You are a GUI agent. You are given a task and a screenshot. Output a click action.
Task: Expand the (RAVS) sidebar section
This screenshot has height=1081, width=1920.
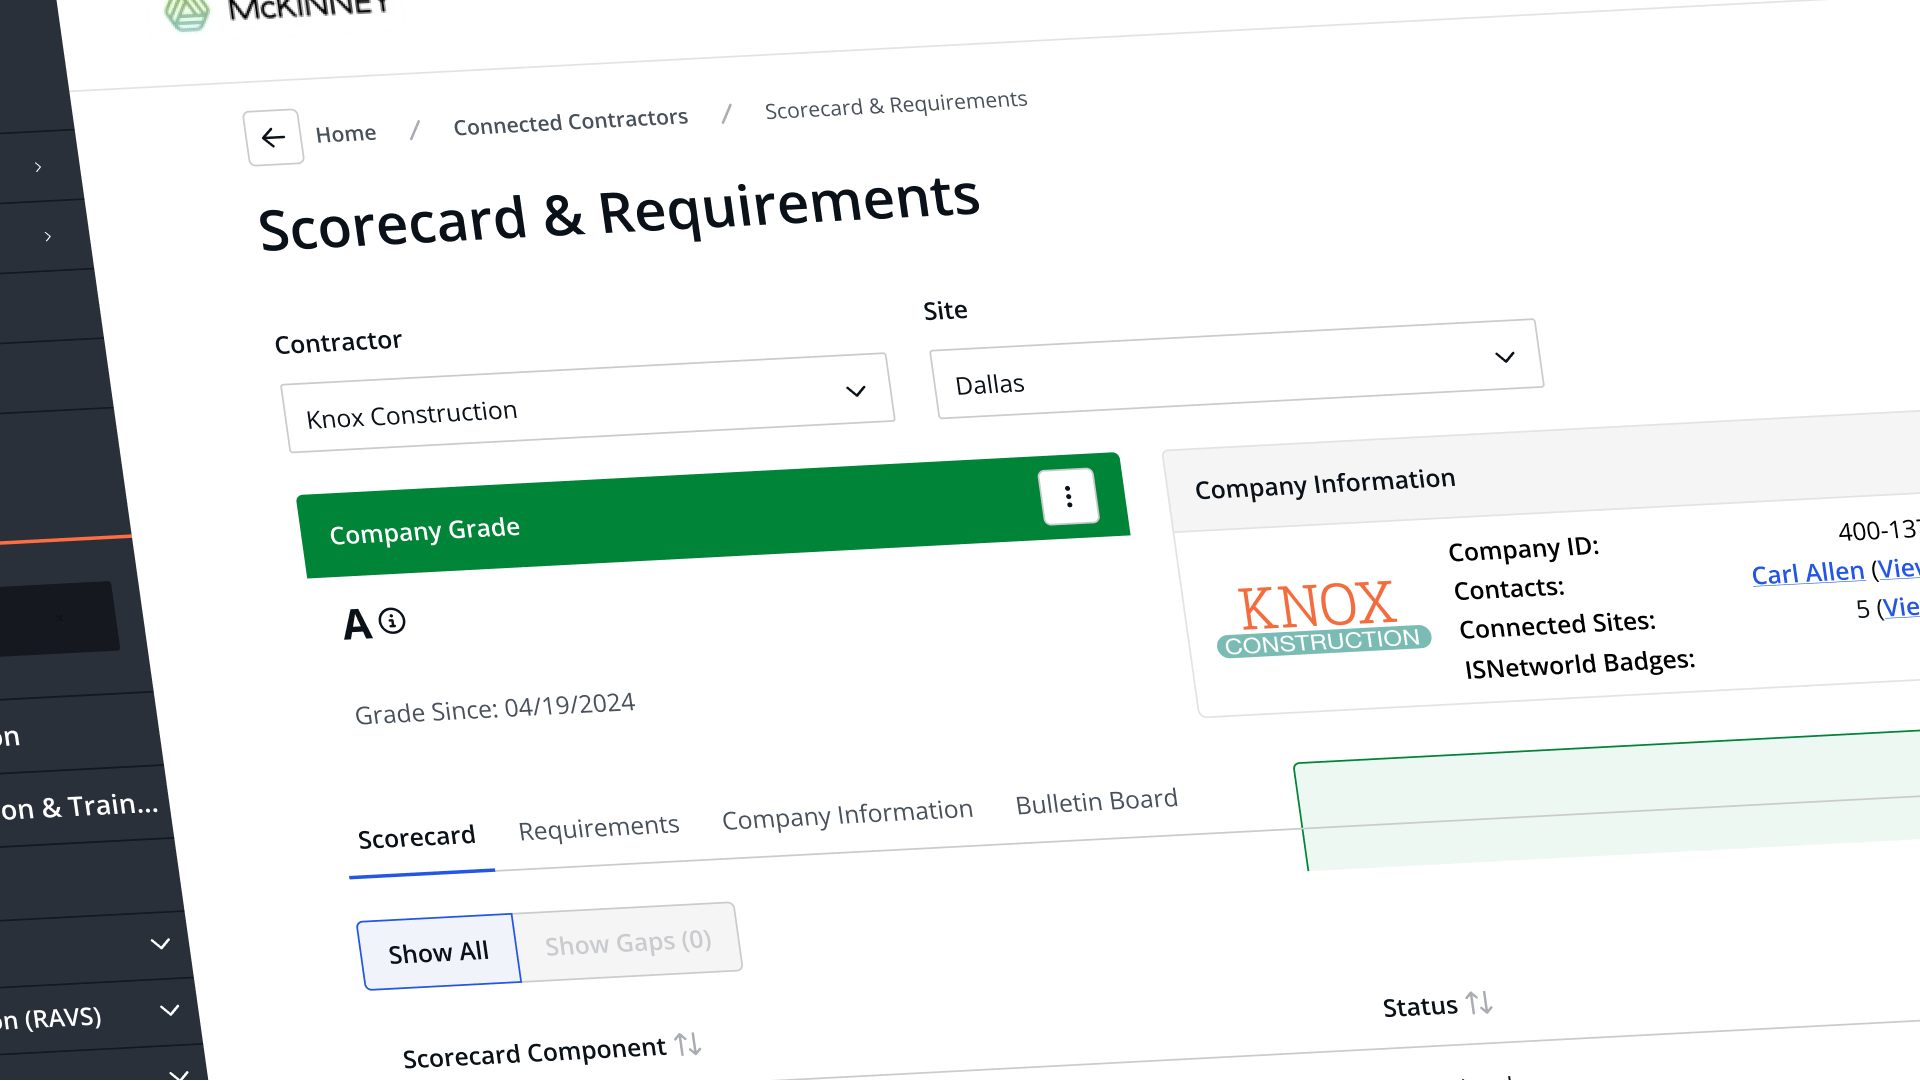point(170,1010)
